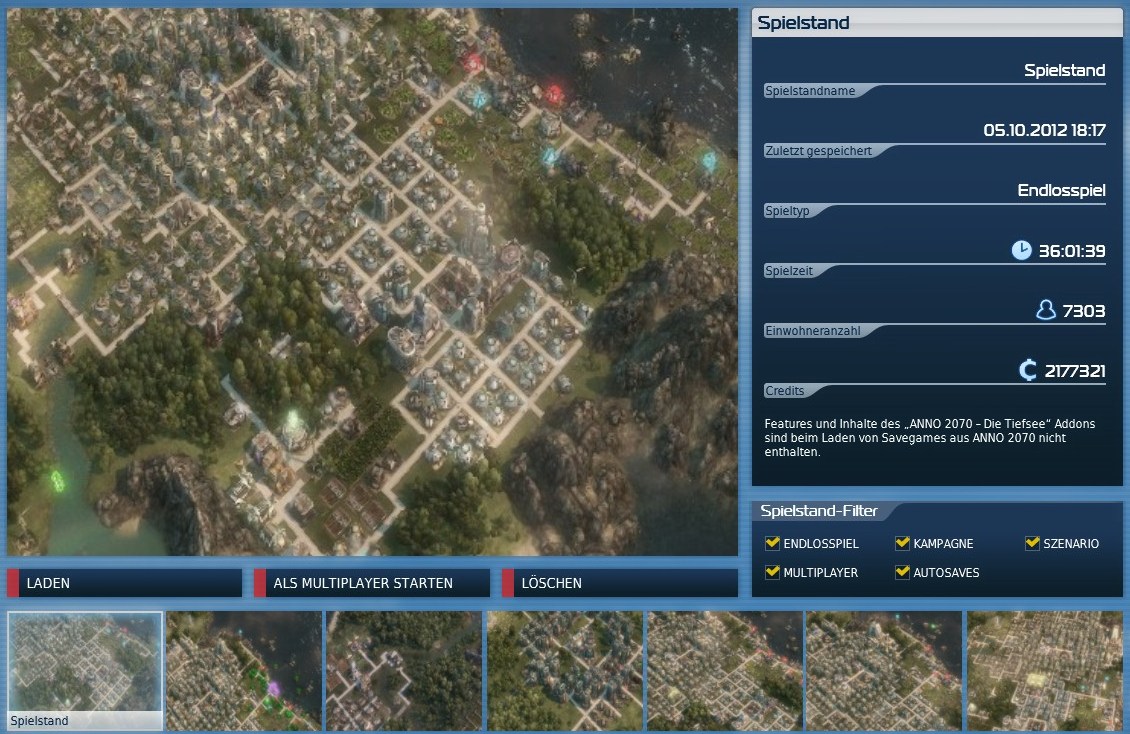The width and height of the screenshot is (1130, 734).
Task: Select the sixth savegame thumbnail
Action: 884,671
